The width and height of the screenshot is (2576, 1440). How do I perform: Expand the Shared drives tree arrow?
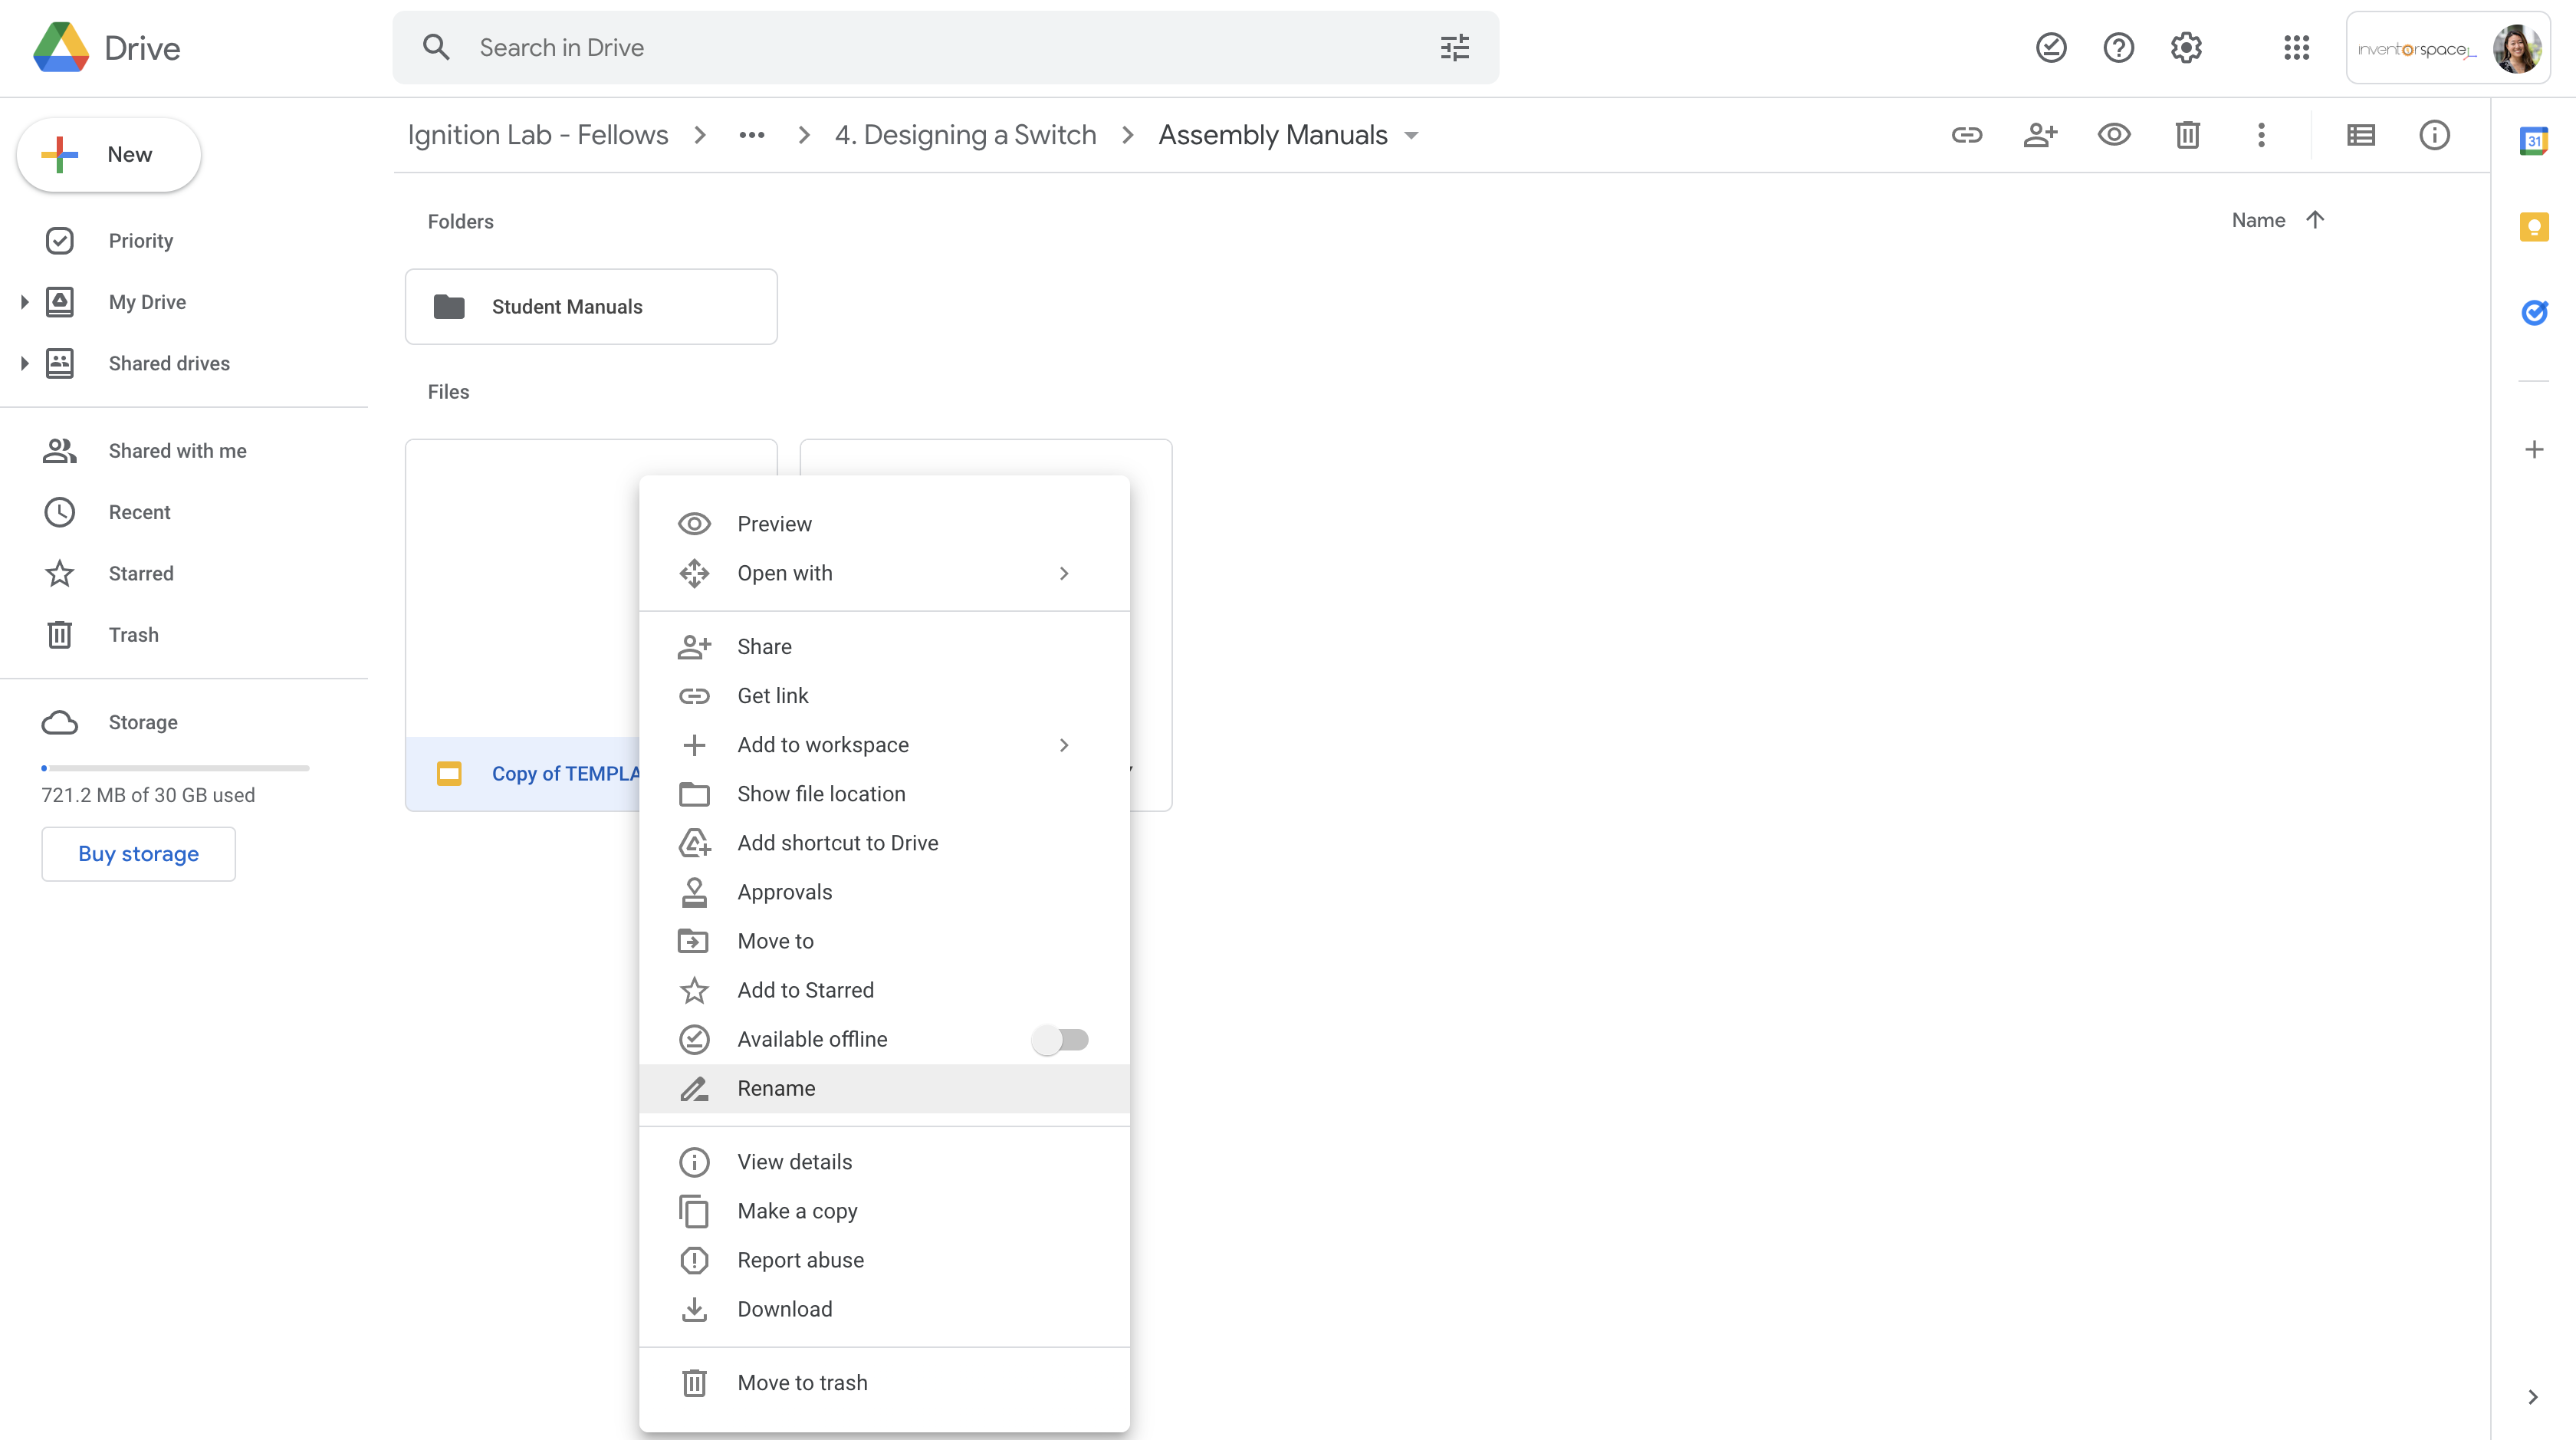pos(24,363)
